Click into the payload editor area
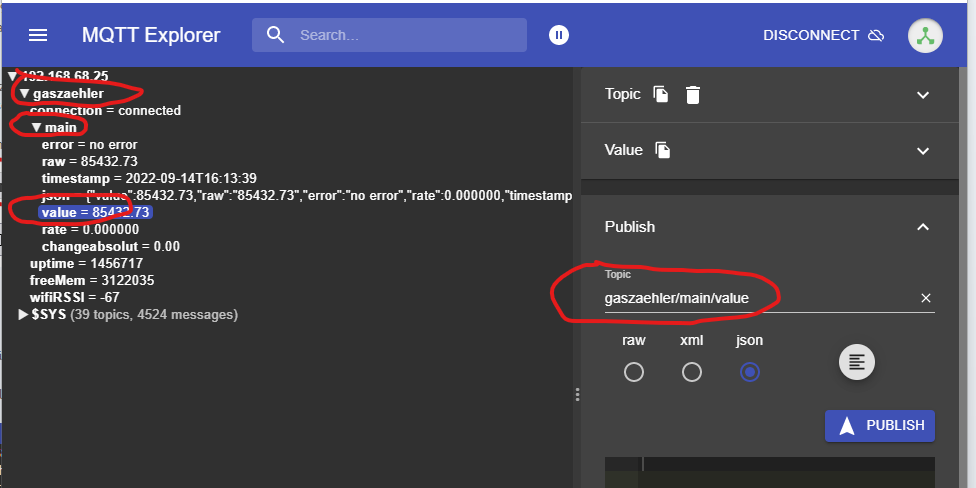 point(769,472)
